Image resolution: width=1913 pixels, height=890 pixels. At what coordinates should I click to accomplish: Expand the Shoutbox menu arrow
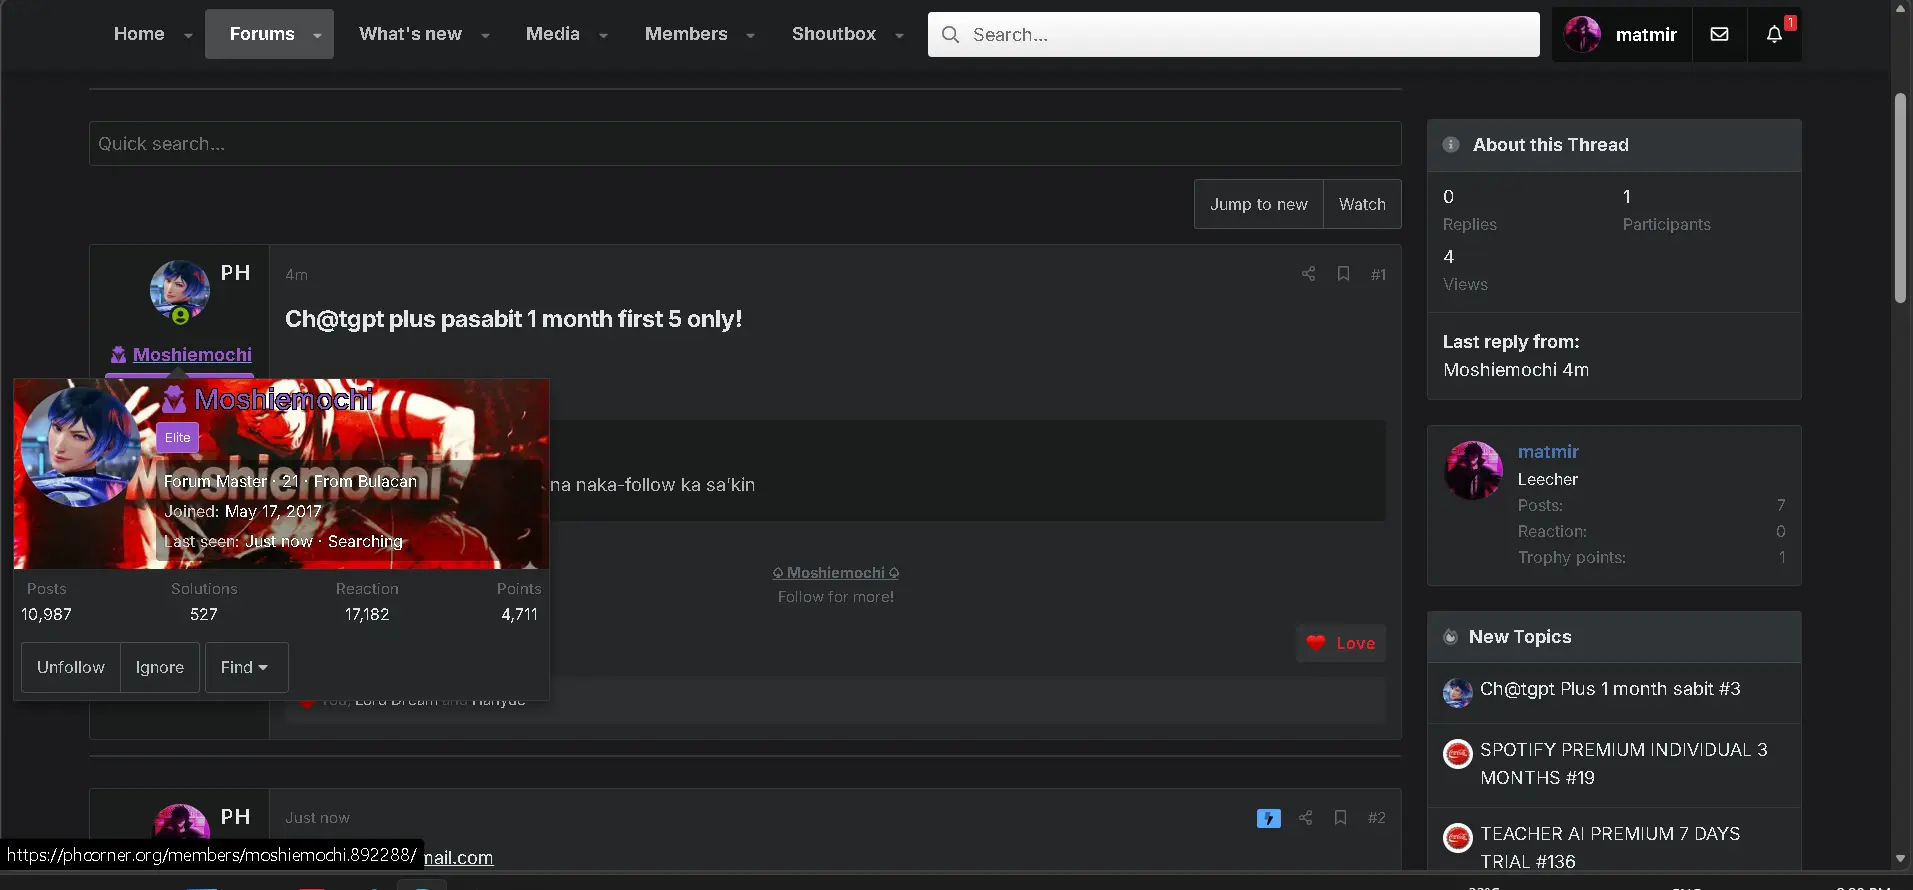point(899,35)
